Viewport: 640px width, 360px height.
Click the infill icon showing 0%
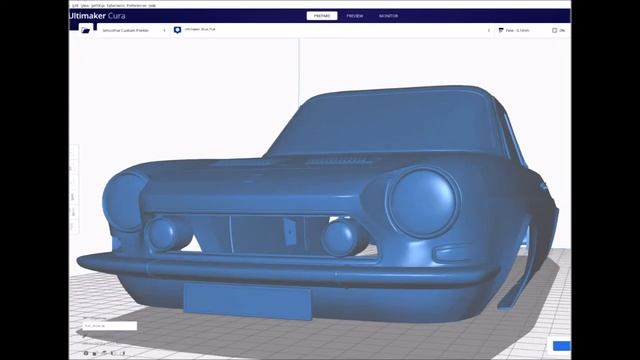554,30
